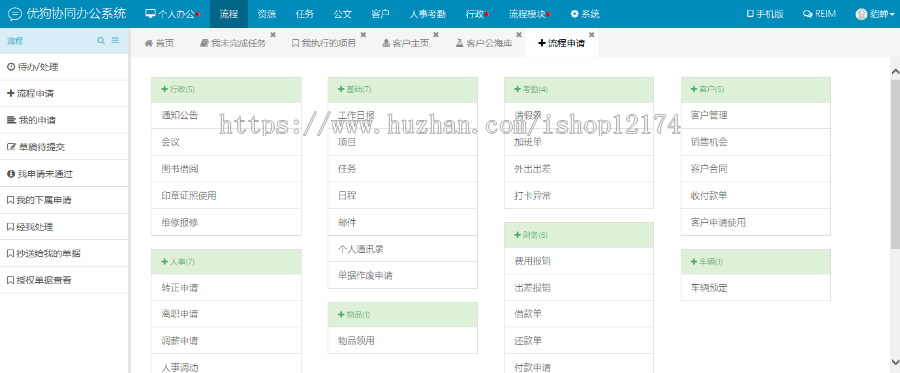This screenshot has height=373, width=900.
Task: Open REIM chat
Action: pyautogui.click(x=819, y=14)
